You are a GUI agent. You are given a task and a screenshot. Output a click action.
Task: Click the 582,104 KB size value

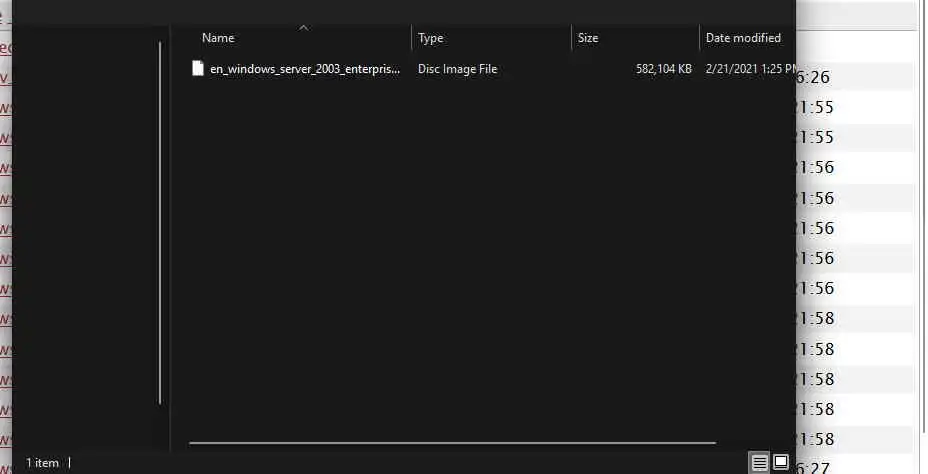(663, 69)
